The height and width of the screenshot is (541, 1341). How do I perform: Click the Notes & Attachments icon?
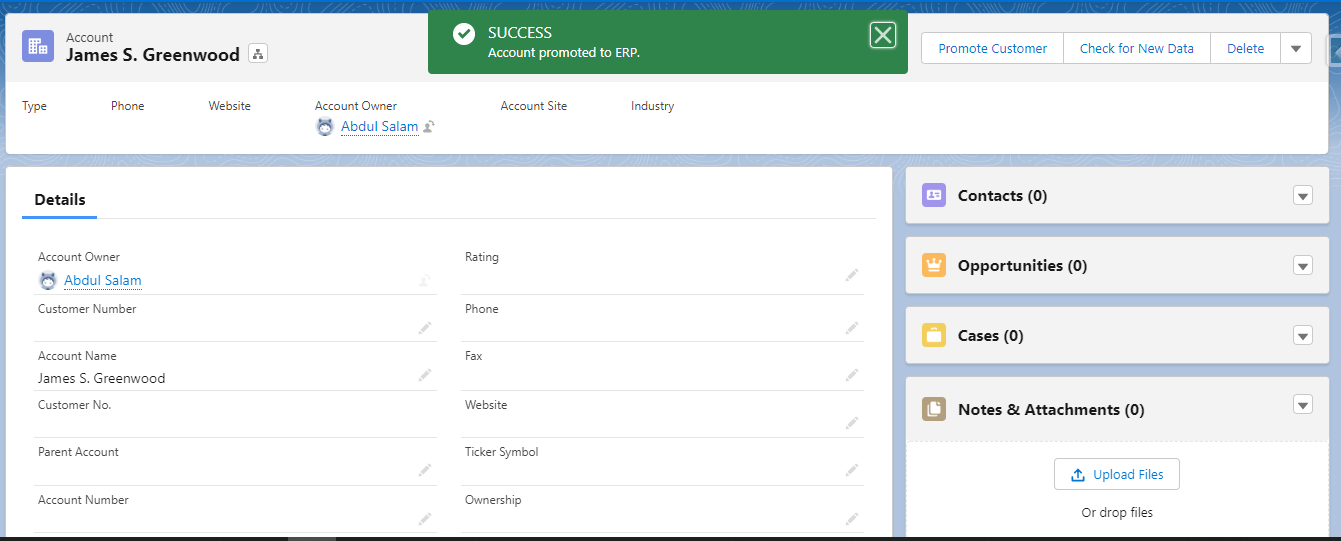click(934, 408)
